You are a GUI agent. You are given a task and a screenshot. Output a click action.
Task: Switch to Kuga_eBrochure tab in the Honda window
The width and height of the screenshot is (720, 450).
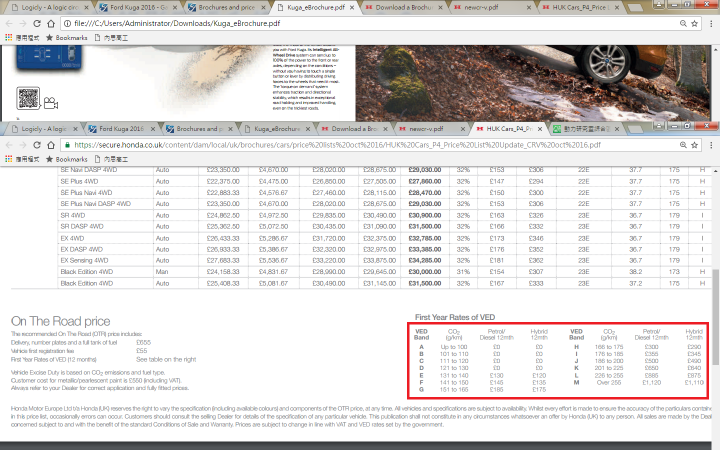click(x=277, y=129)
